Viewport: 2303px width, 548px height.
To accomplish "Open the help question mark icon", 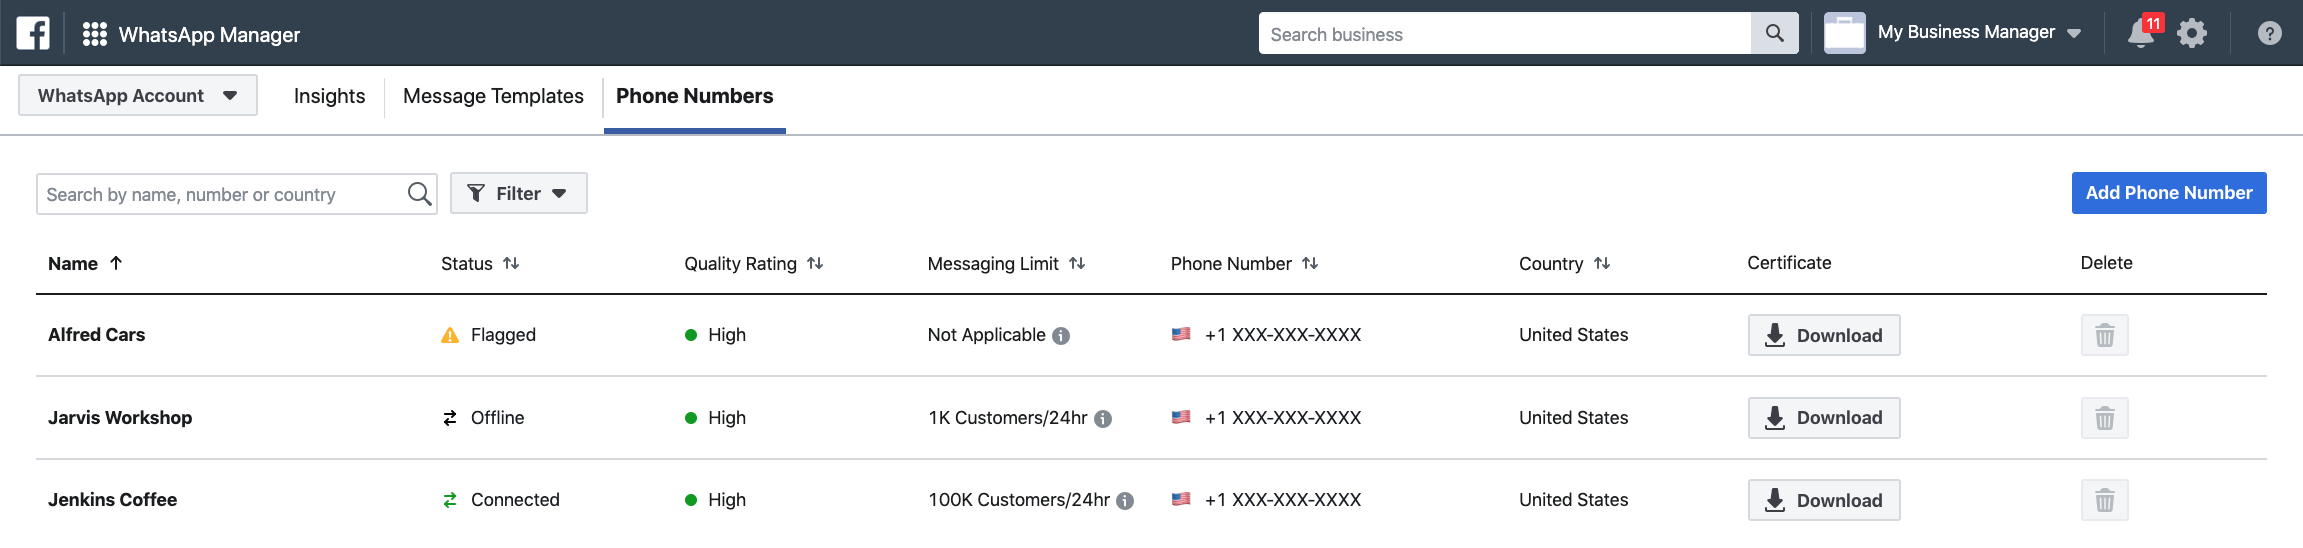I will coord(2270,33).
